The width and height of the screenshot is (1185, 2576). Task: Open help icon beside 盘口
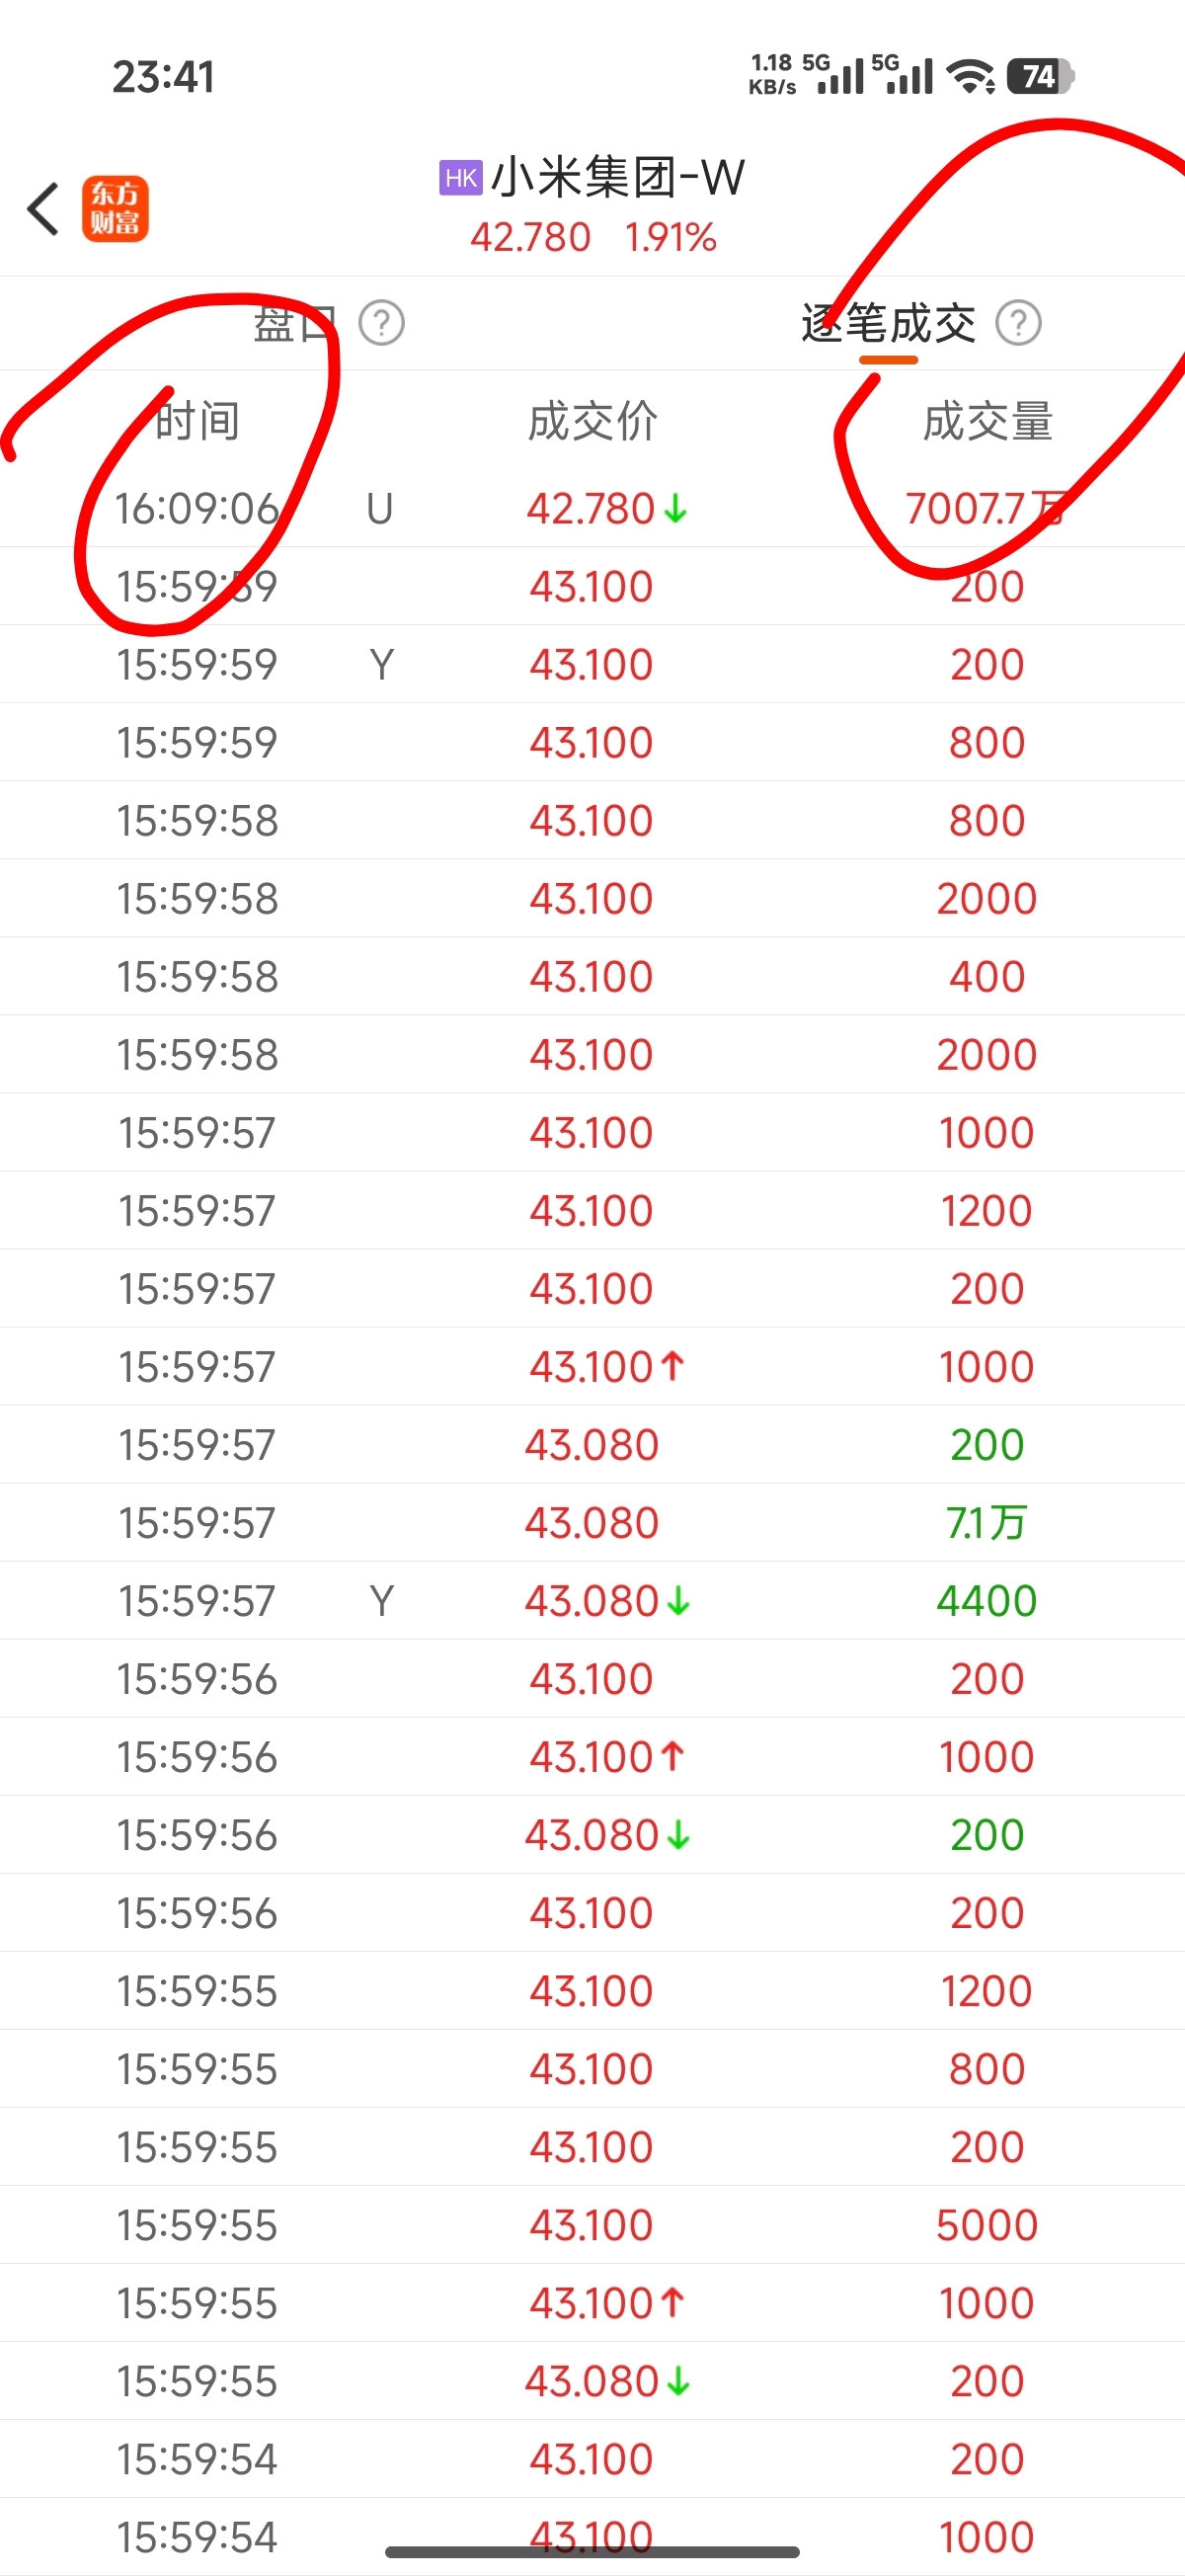tap(381, 323)
